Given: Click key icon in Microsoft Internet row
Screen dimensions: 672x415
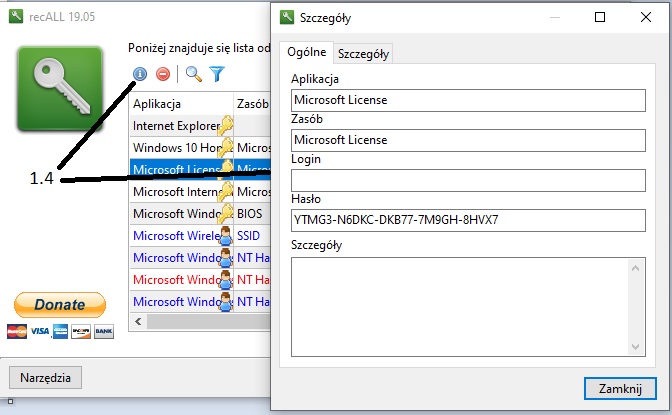Looking at the screenshot, I should coord(226,192).
